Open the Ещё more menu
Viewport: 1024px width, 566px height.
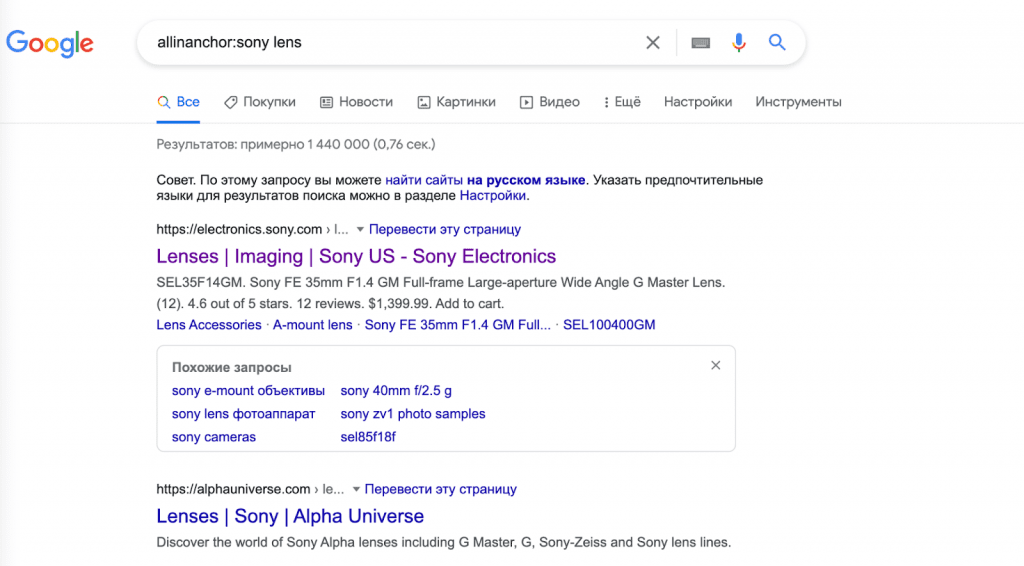click(622, 102)
